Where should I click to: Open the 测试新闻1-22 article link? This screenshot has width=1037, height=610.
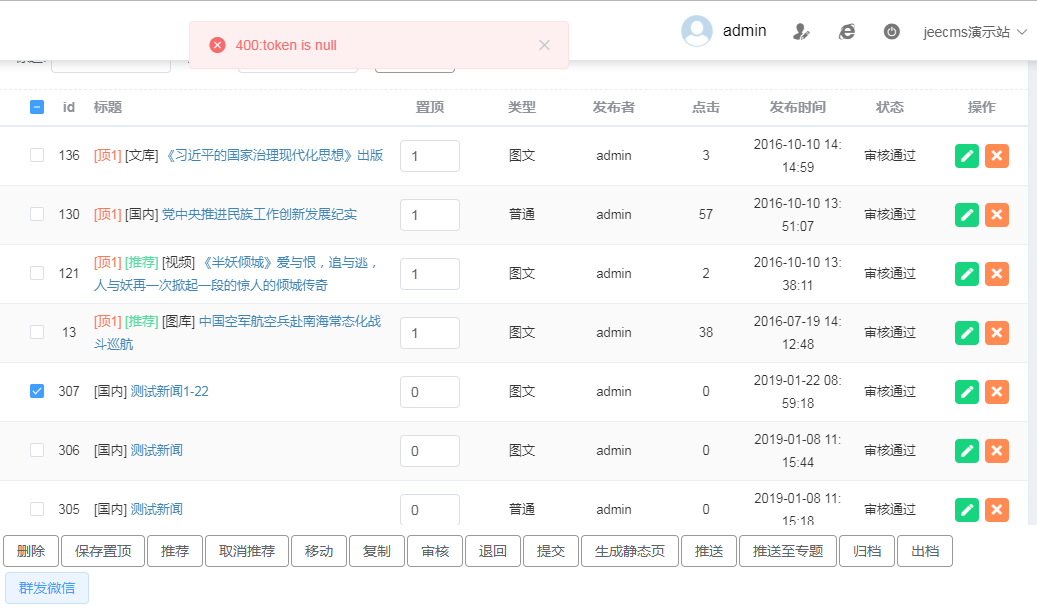click(x=169, y=391)
